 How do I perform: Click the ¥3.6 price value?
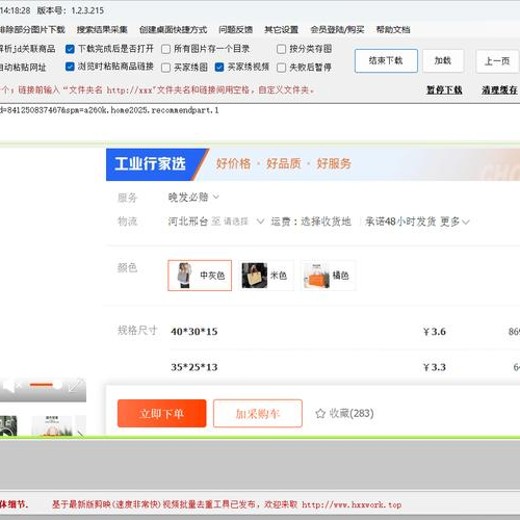(434, 332)
